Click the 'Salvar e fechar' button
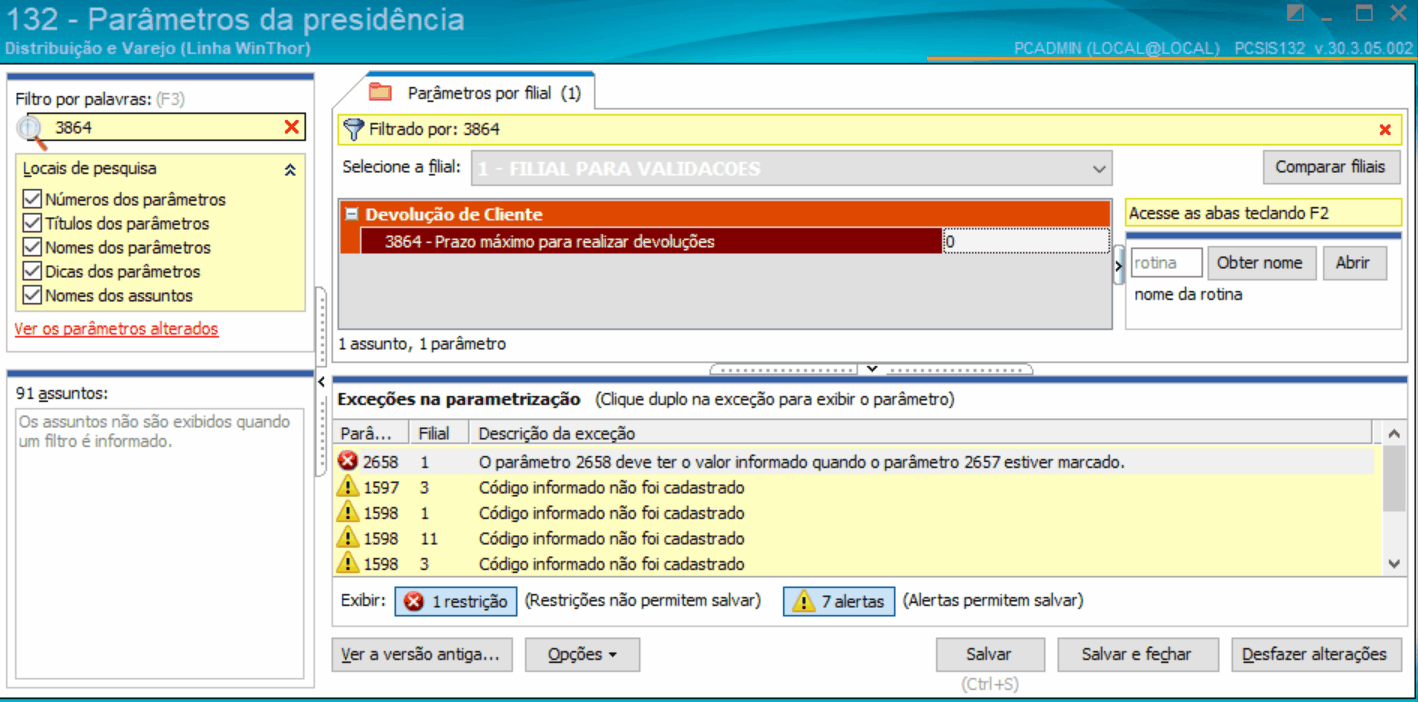 click(1137, 655)
